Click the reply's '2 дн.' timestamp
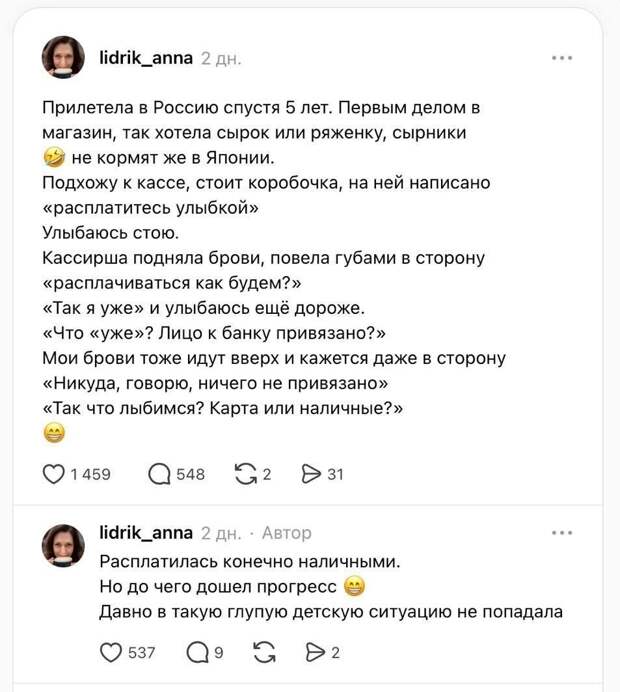The width and height of the screenshot is (620, 692). pos(221,534)
